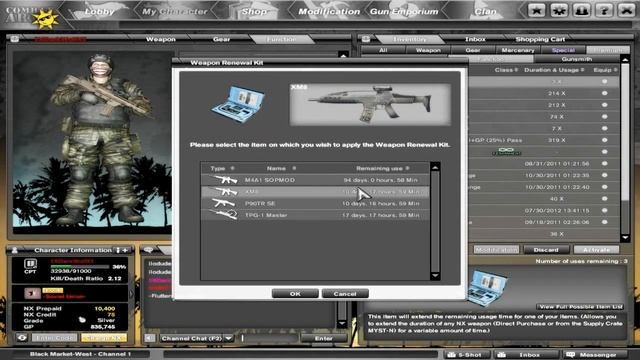This screenshot has height=360, width=640.
Task: Click the Activate button
Action: click(596, 249)
